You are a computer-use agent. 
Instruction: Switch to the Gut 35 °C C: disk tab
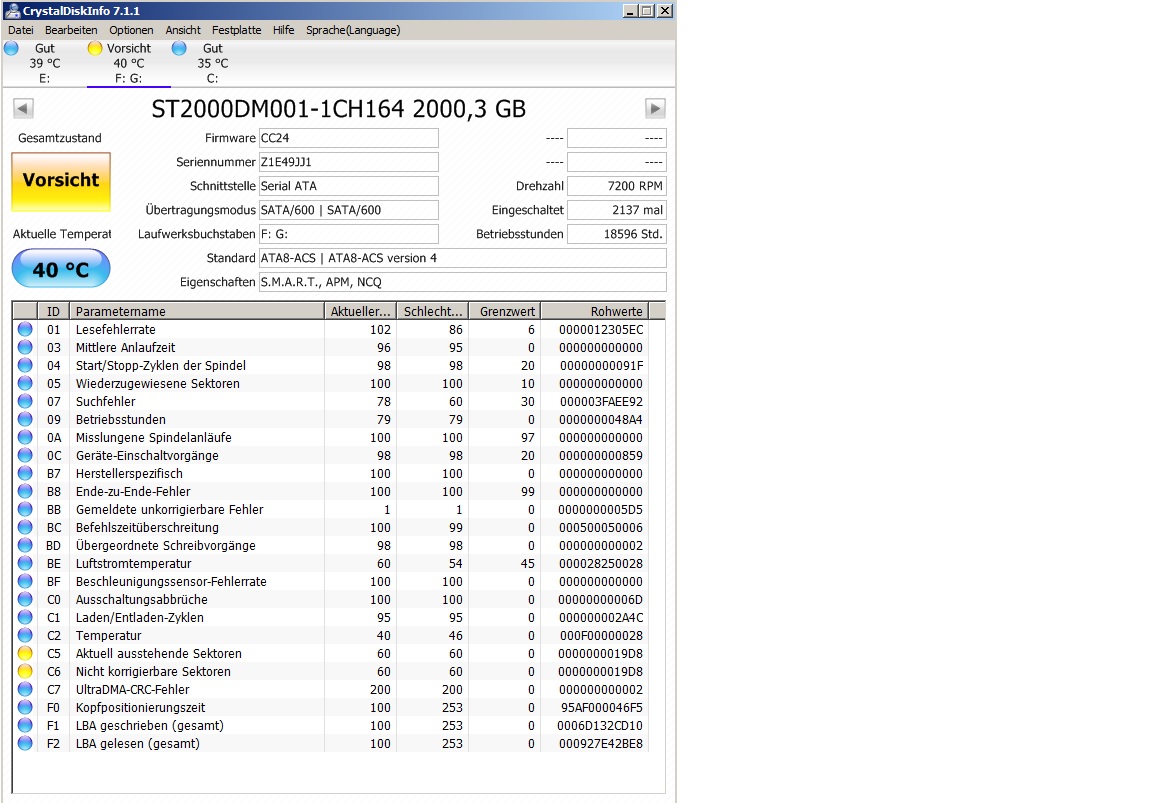click(x=212, y=63)
